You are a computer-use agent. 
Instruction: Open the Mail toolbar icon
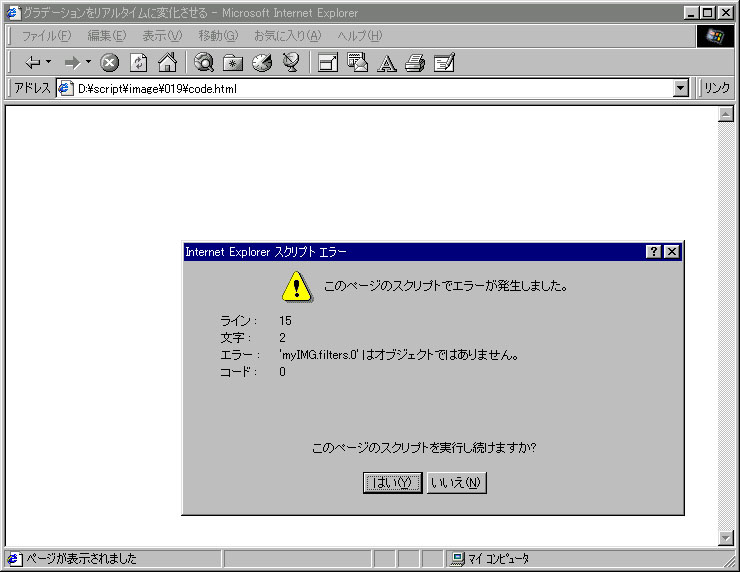click(x=358, y=62)
